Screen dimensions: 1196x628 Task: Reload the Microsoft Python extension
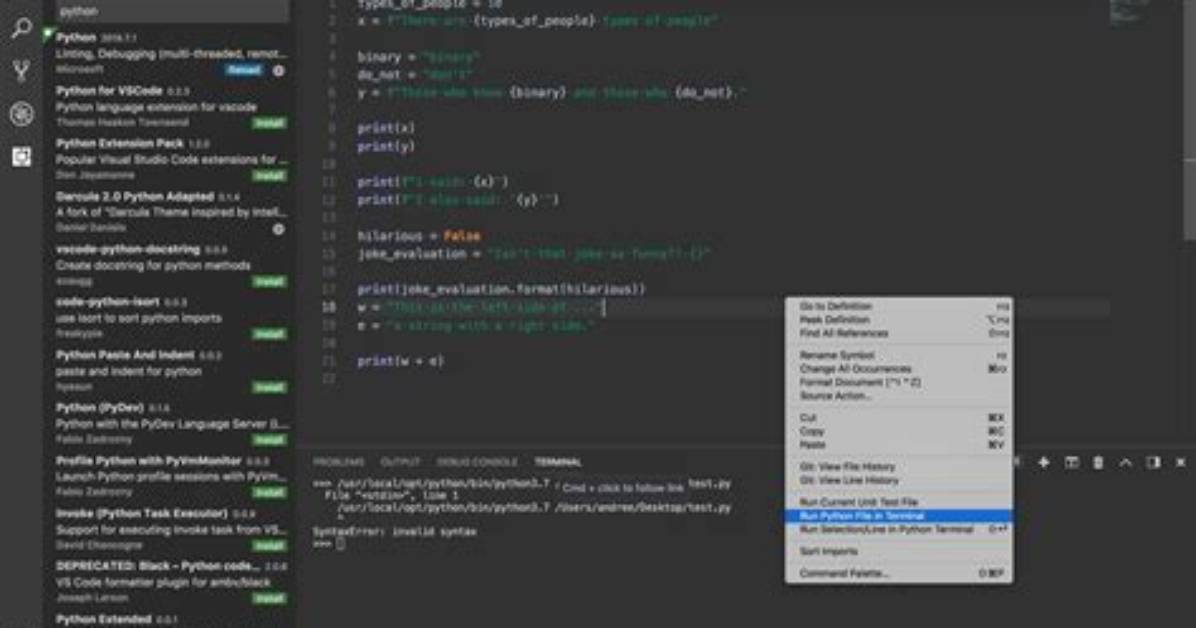point(243,70)
